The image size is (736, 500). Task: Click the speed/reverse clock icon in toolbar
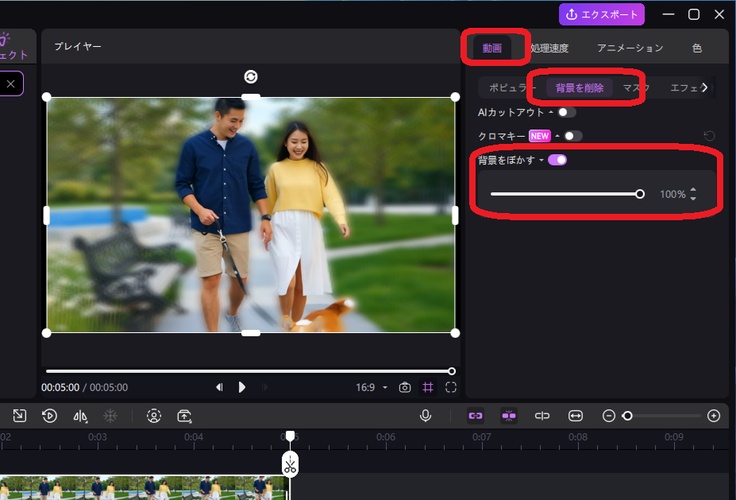coord(49,415)
